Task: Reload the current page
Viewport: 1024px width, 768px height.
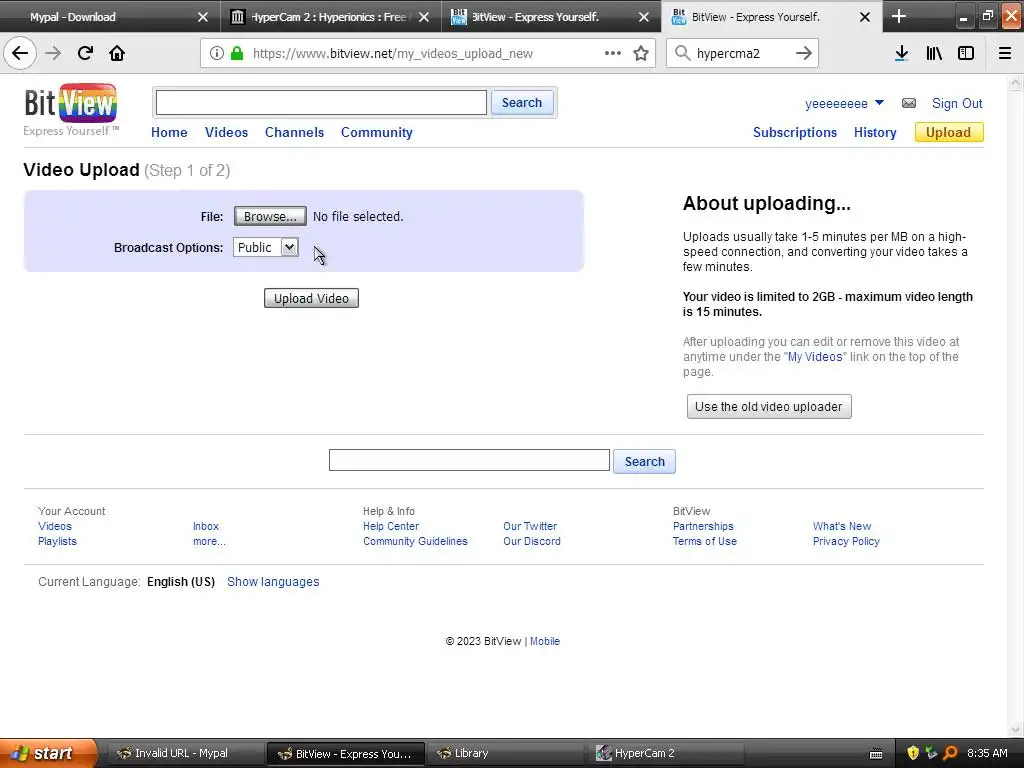Action: pyautogui.click(x=85, y=53)
